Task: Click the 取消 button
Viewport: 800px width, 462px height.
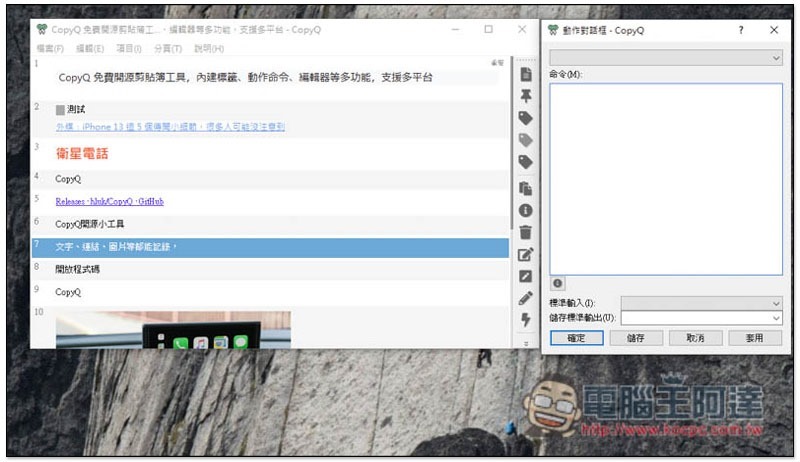Action: tap(695, 338)
